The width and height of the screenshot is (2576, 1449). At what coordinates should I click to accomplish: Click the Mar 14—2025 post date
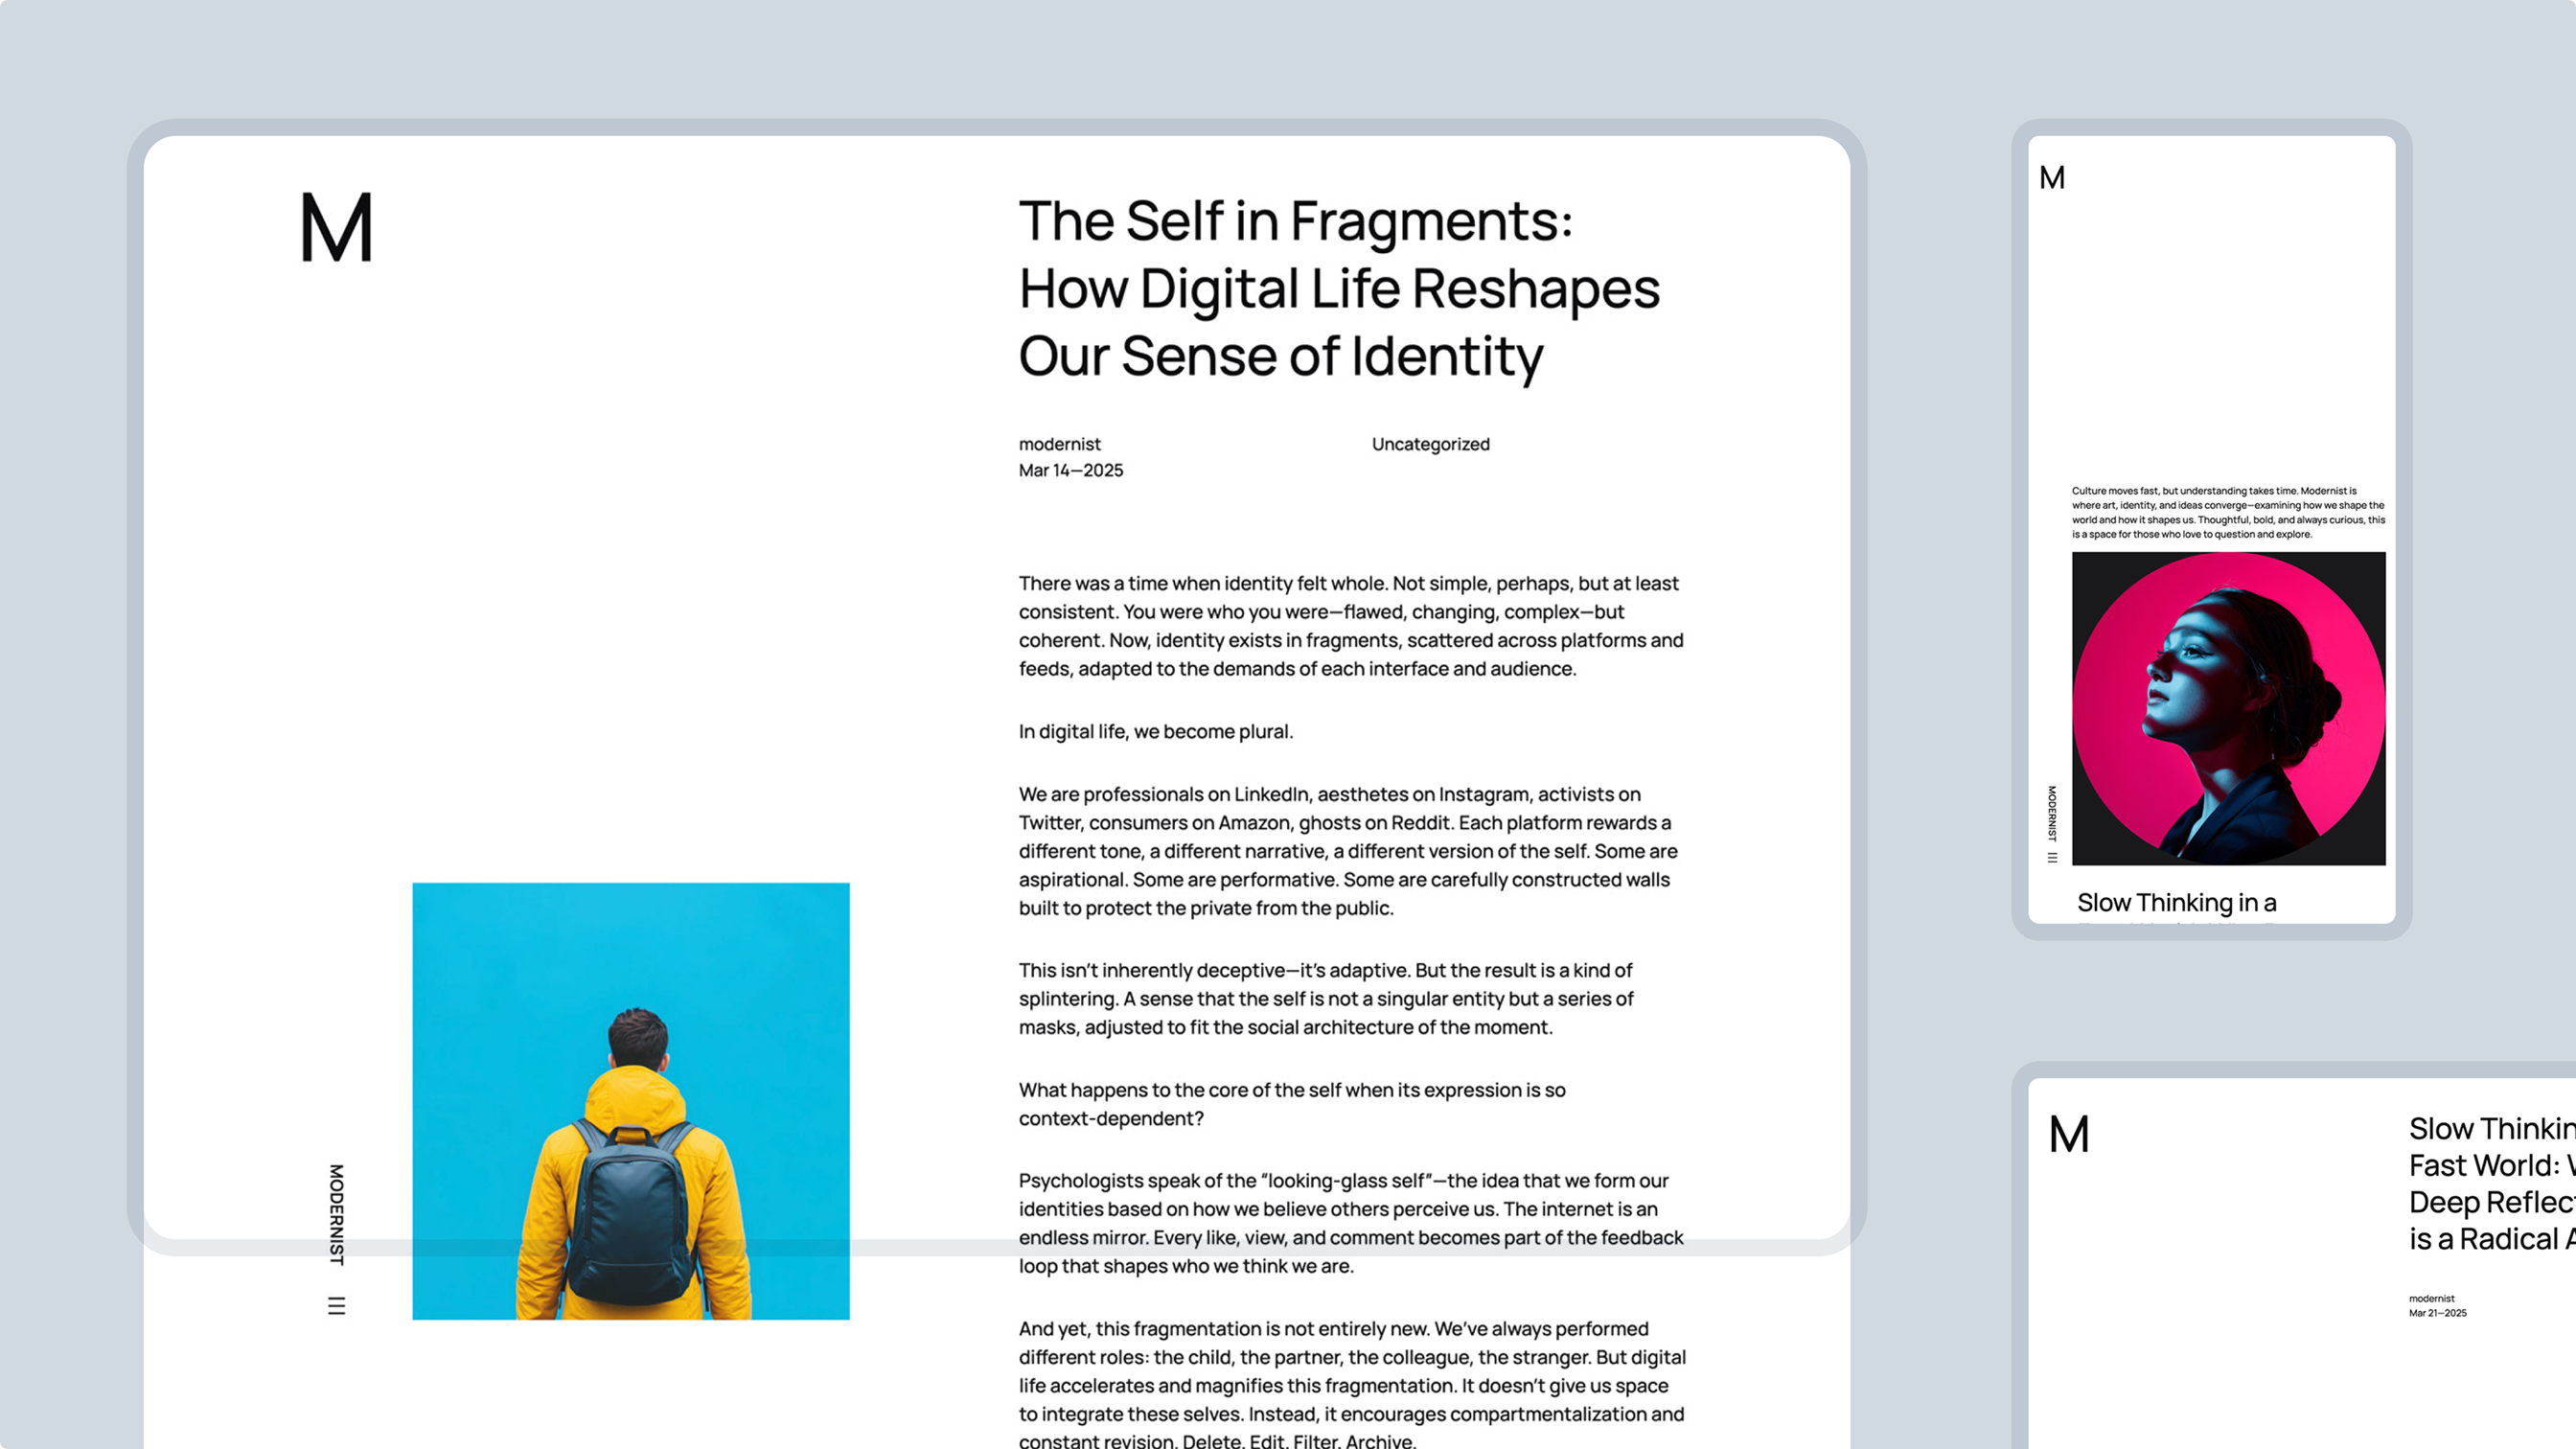pos(1070,470)
